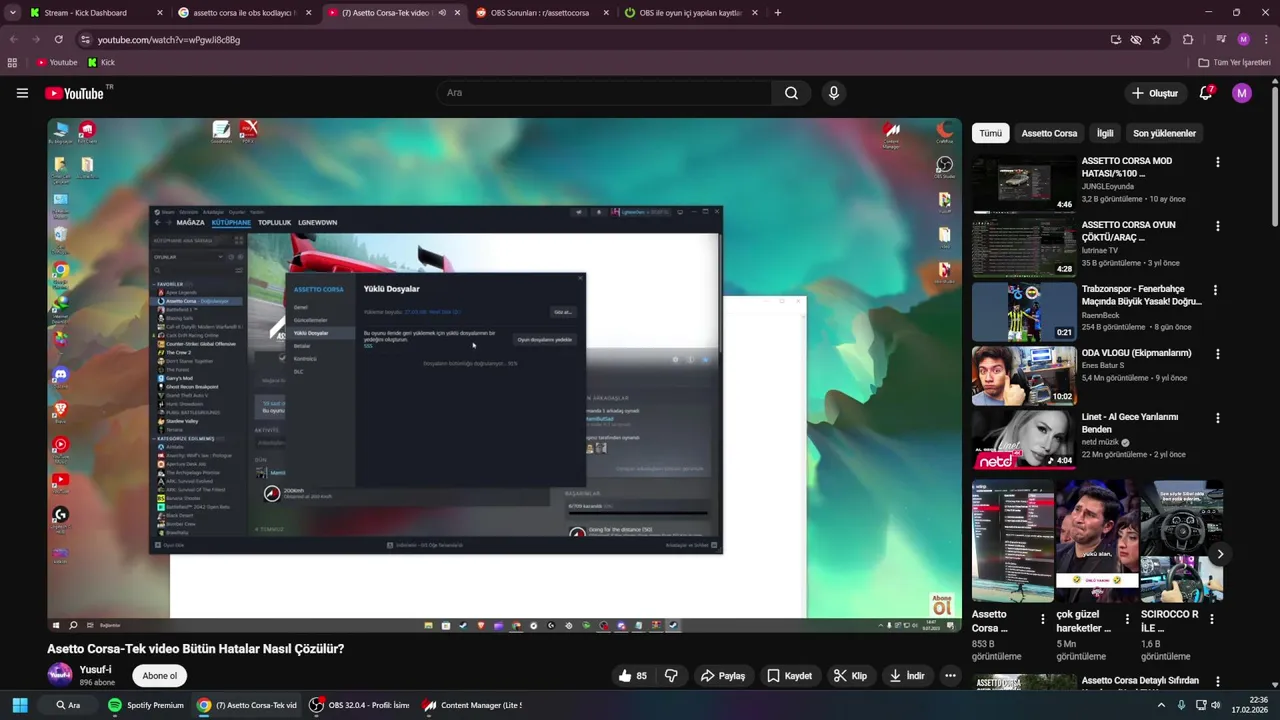Dislike the video with thumbs down
The height and width of the screenshot is (720, 1280).
[671, 676]
